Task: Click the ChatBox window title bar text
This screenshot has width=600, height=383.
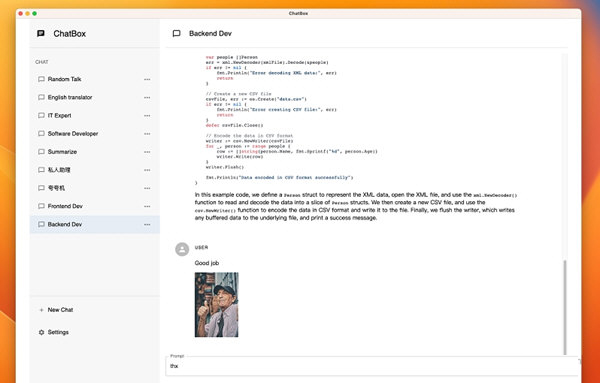Action: pyautogui.click(x=298, y=13)
